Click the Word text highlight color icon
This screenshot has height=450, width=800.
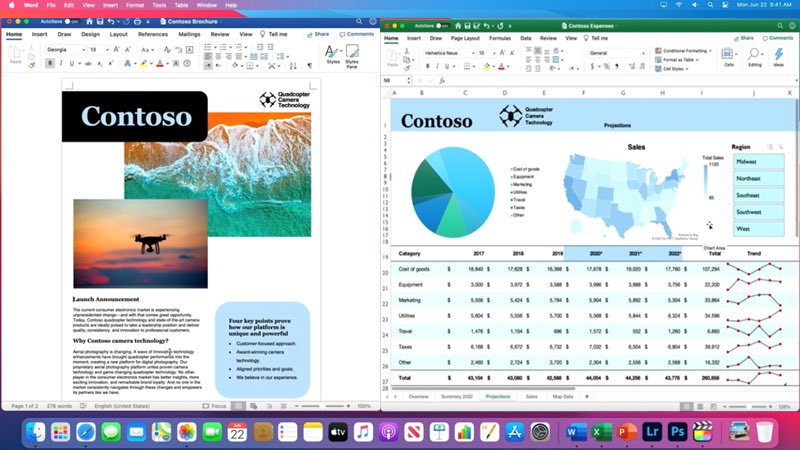click(144, 63)
